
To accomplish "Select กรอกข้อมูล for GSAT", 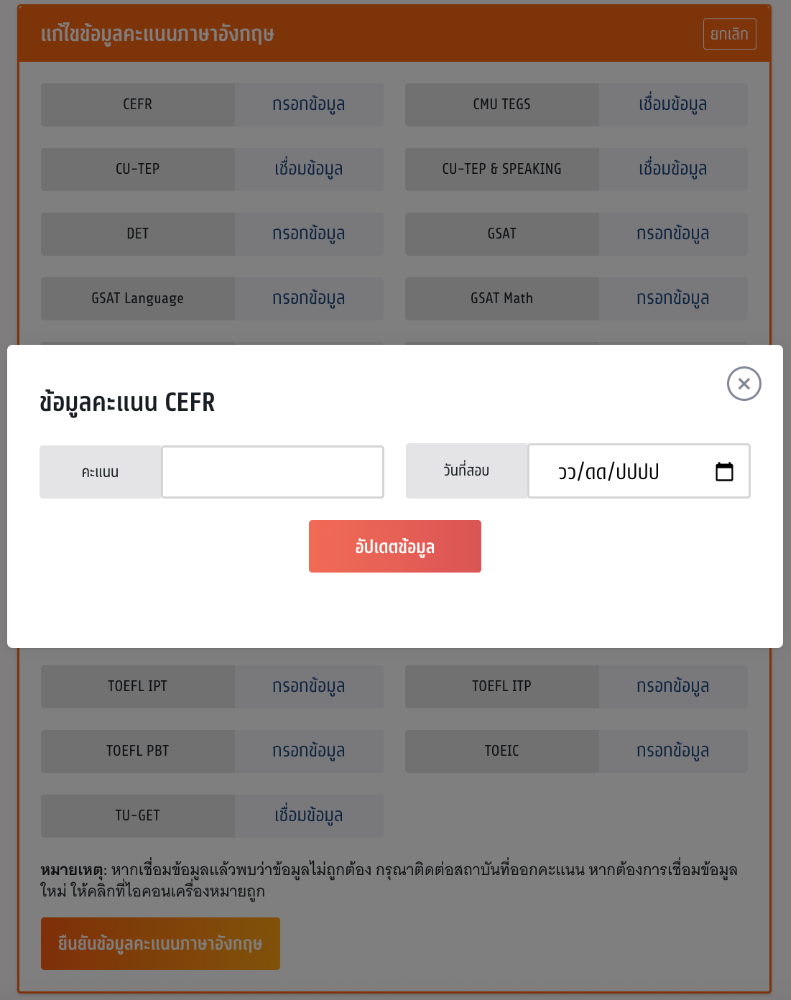I will (x=673, y=233).
